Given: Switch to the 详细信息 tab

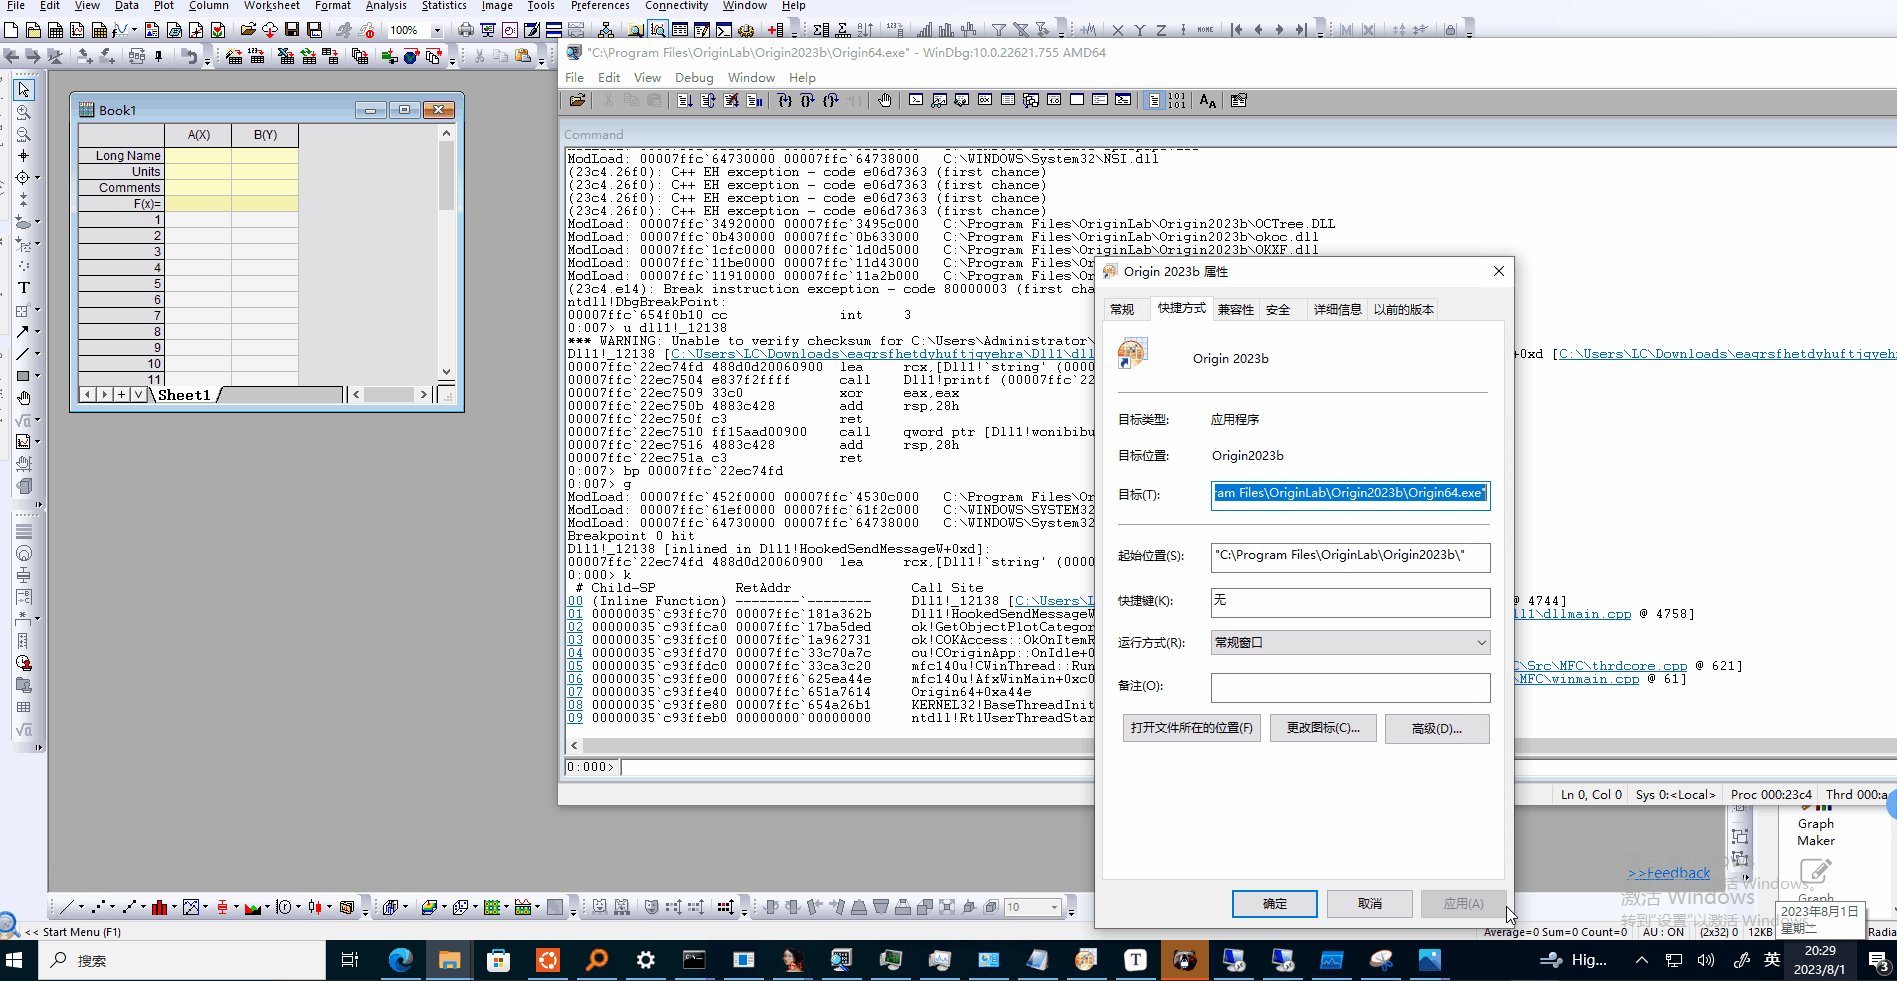Looking at the screenshot, I should pos(1337,310).
